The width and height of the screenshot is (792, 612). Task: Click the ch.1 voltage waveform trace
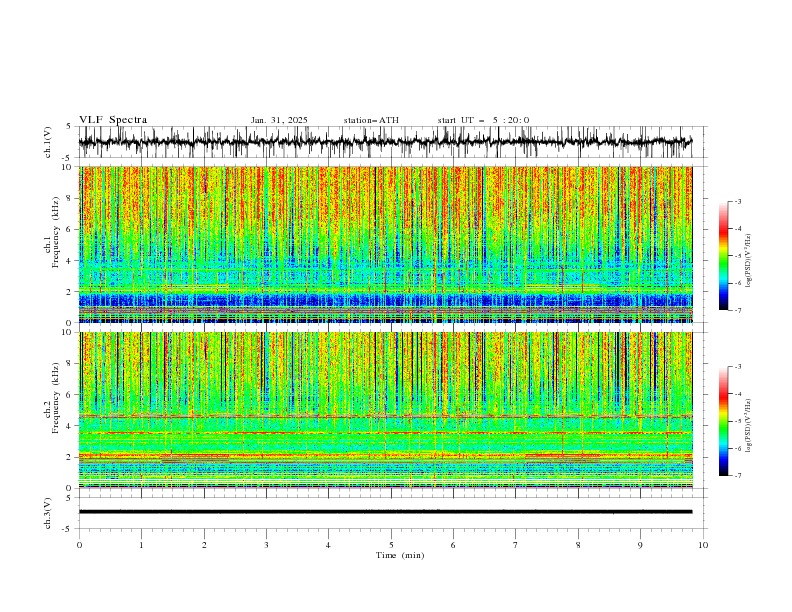[x=385, y=142]
